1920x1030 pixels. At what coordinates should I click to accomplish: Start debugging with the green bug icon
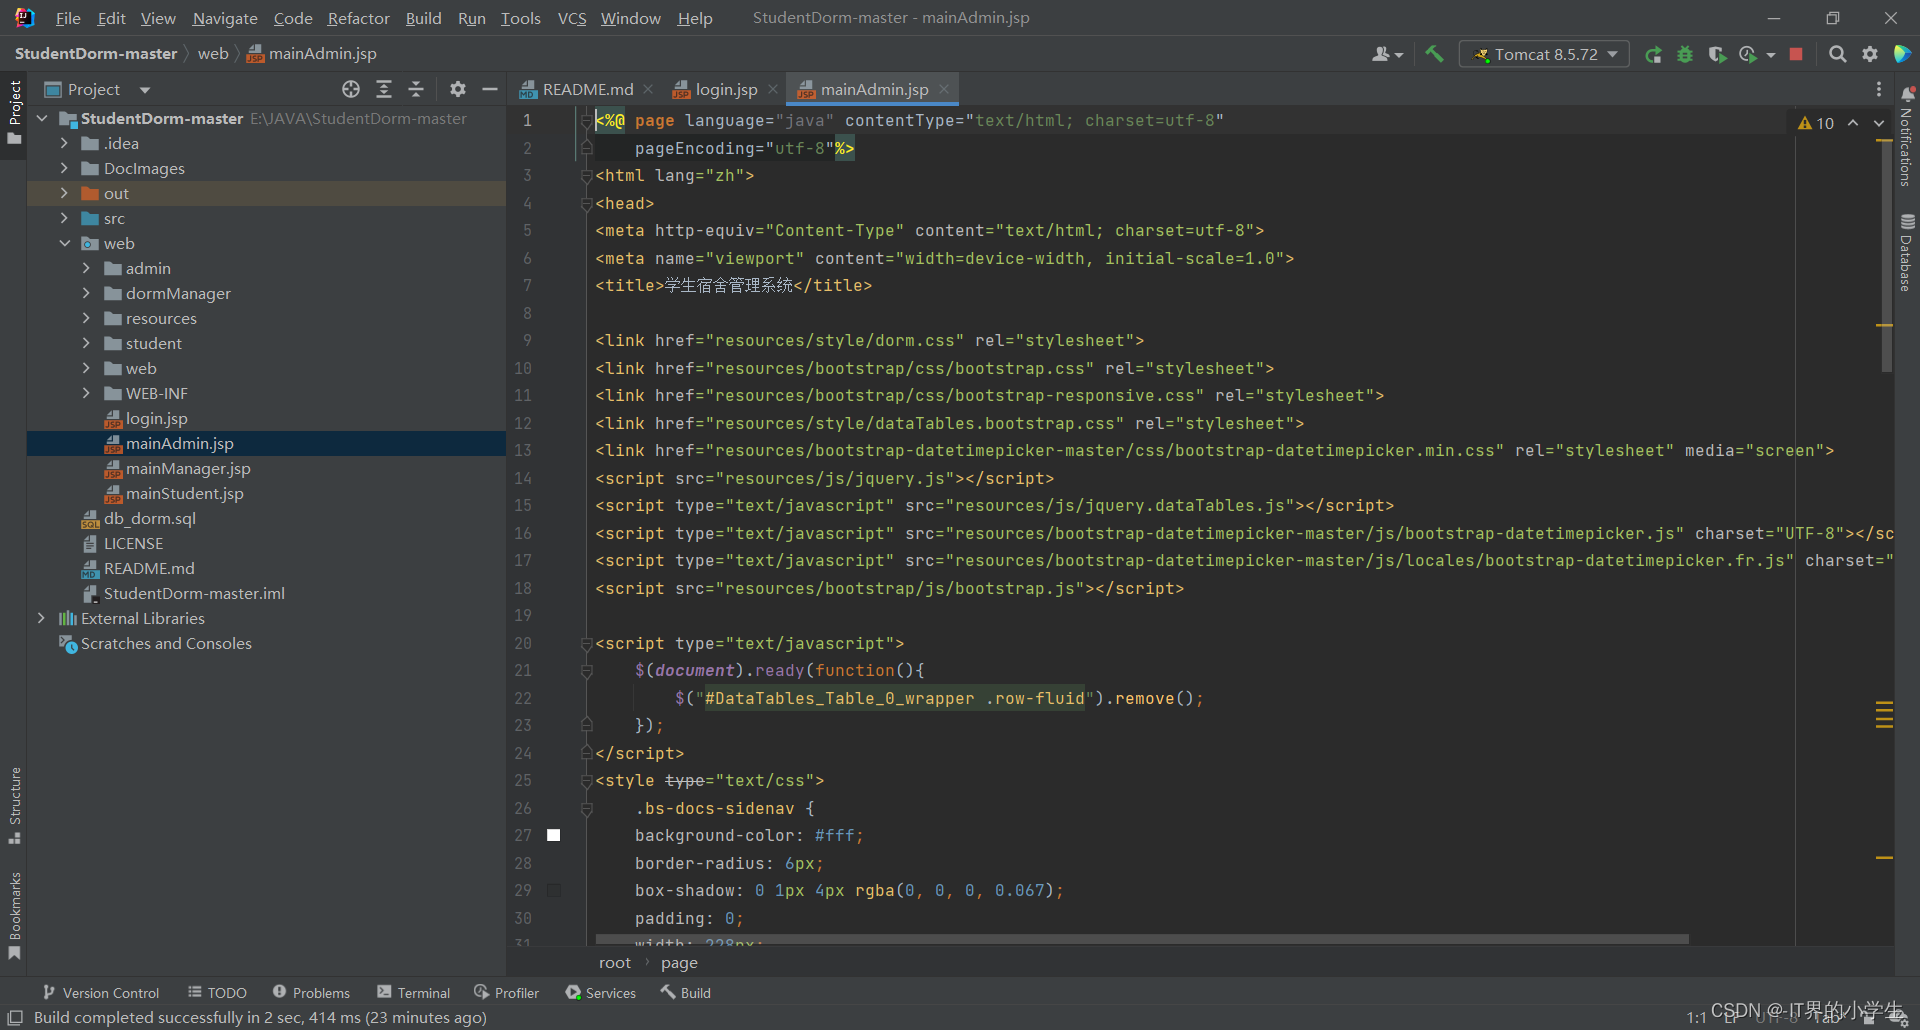[x=1685, y=55]
